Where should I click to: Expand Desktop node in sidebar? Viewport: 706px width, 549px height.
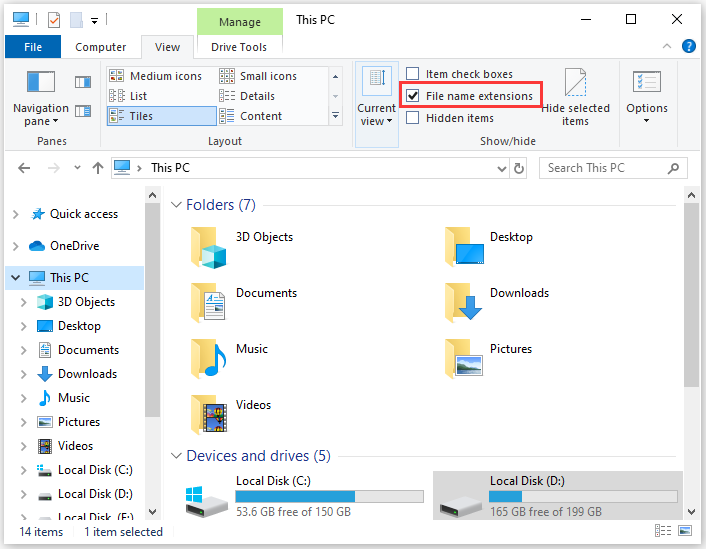pyautogui.click(x=23, y=326)
